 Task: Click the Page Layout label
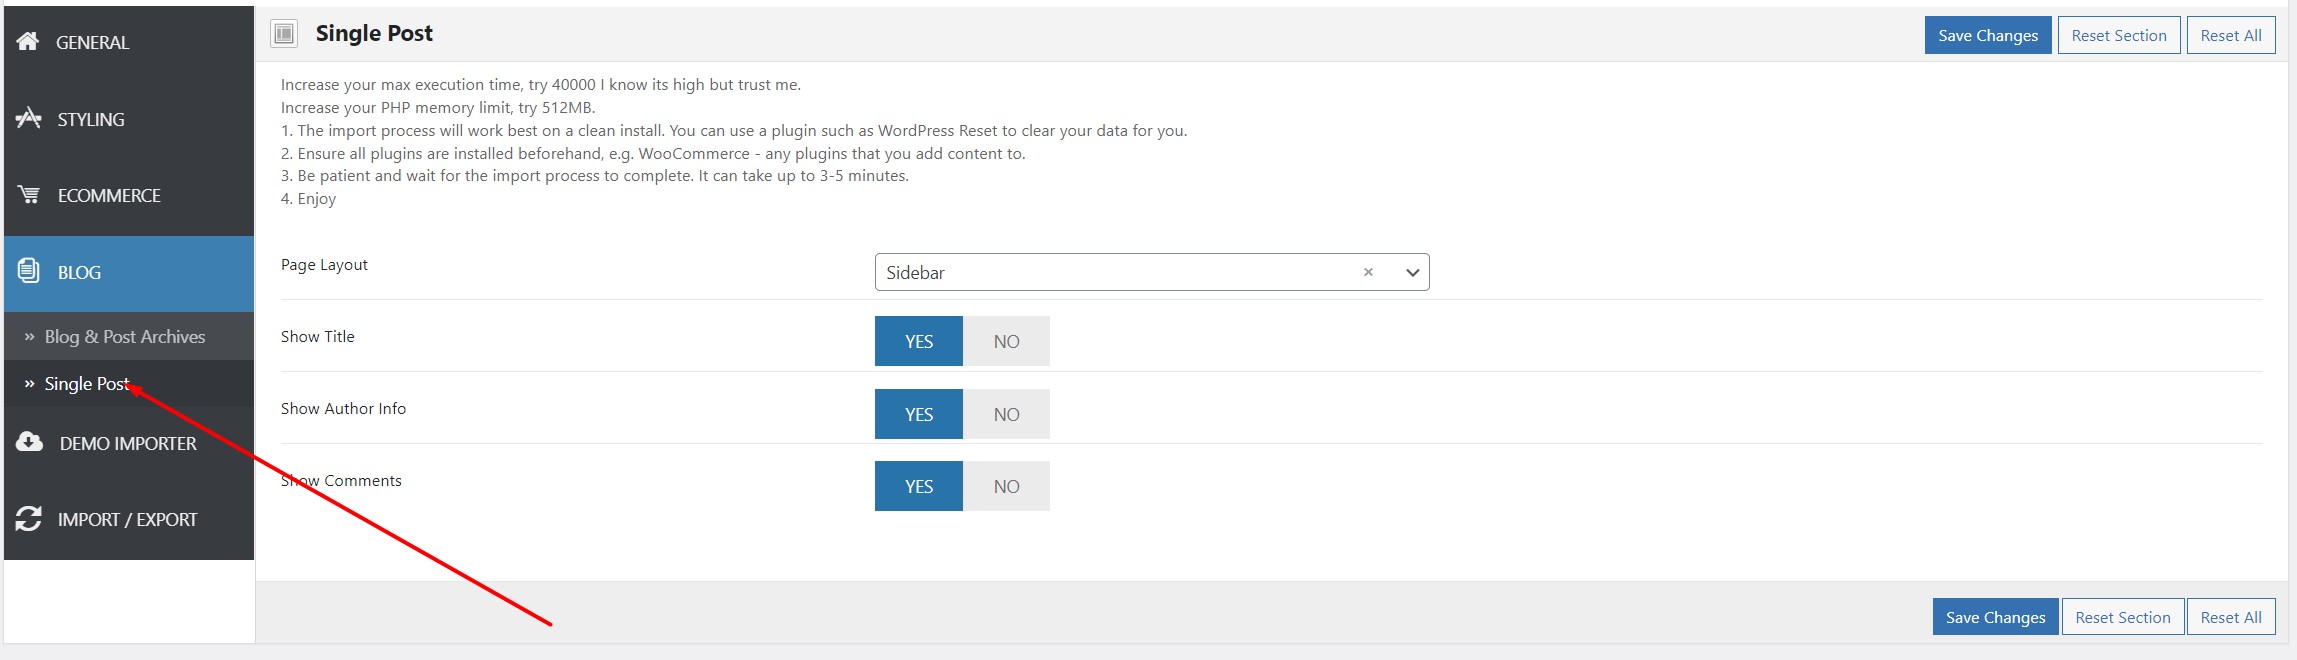[x=324, y=264]
